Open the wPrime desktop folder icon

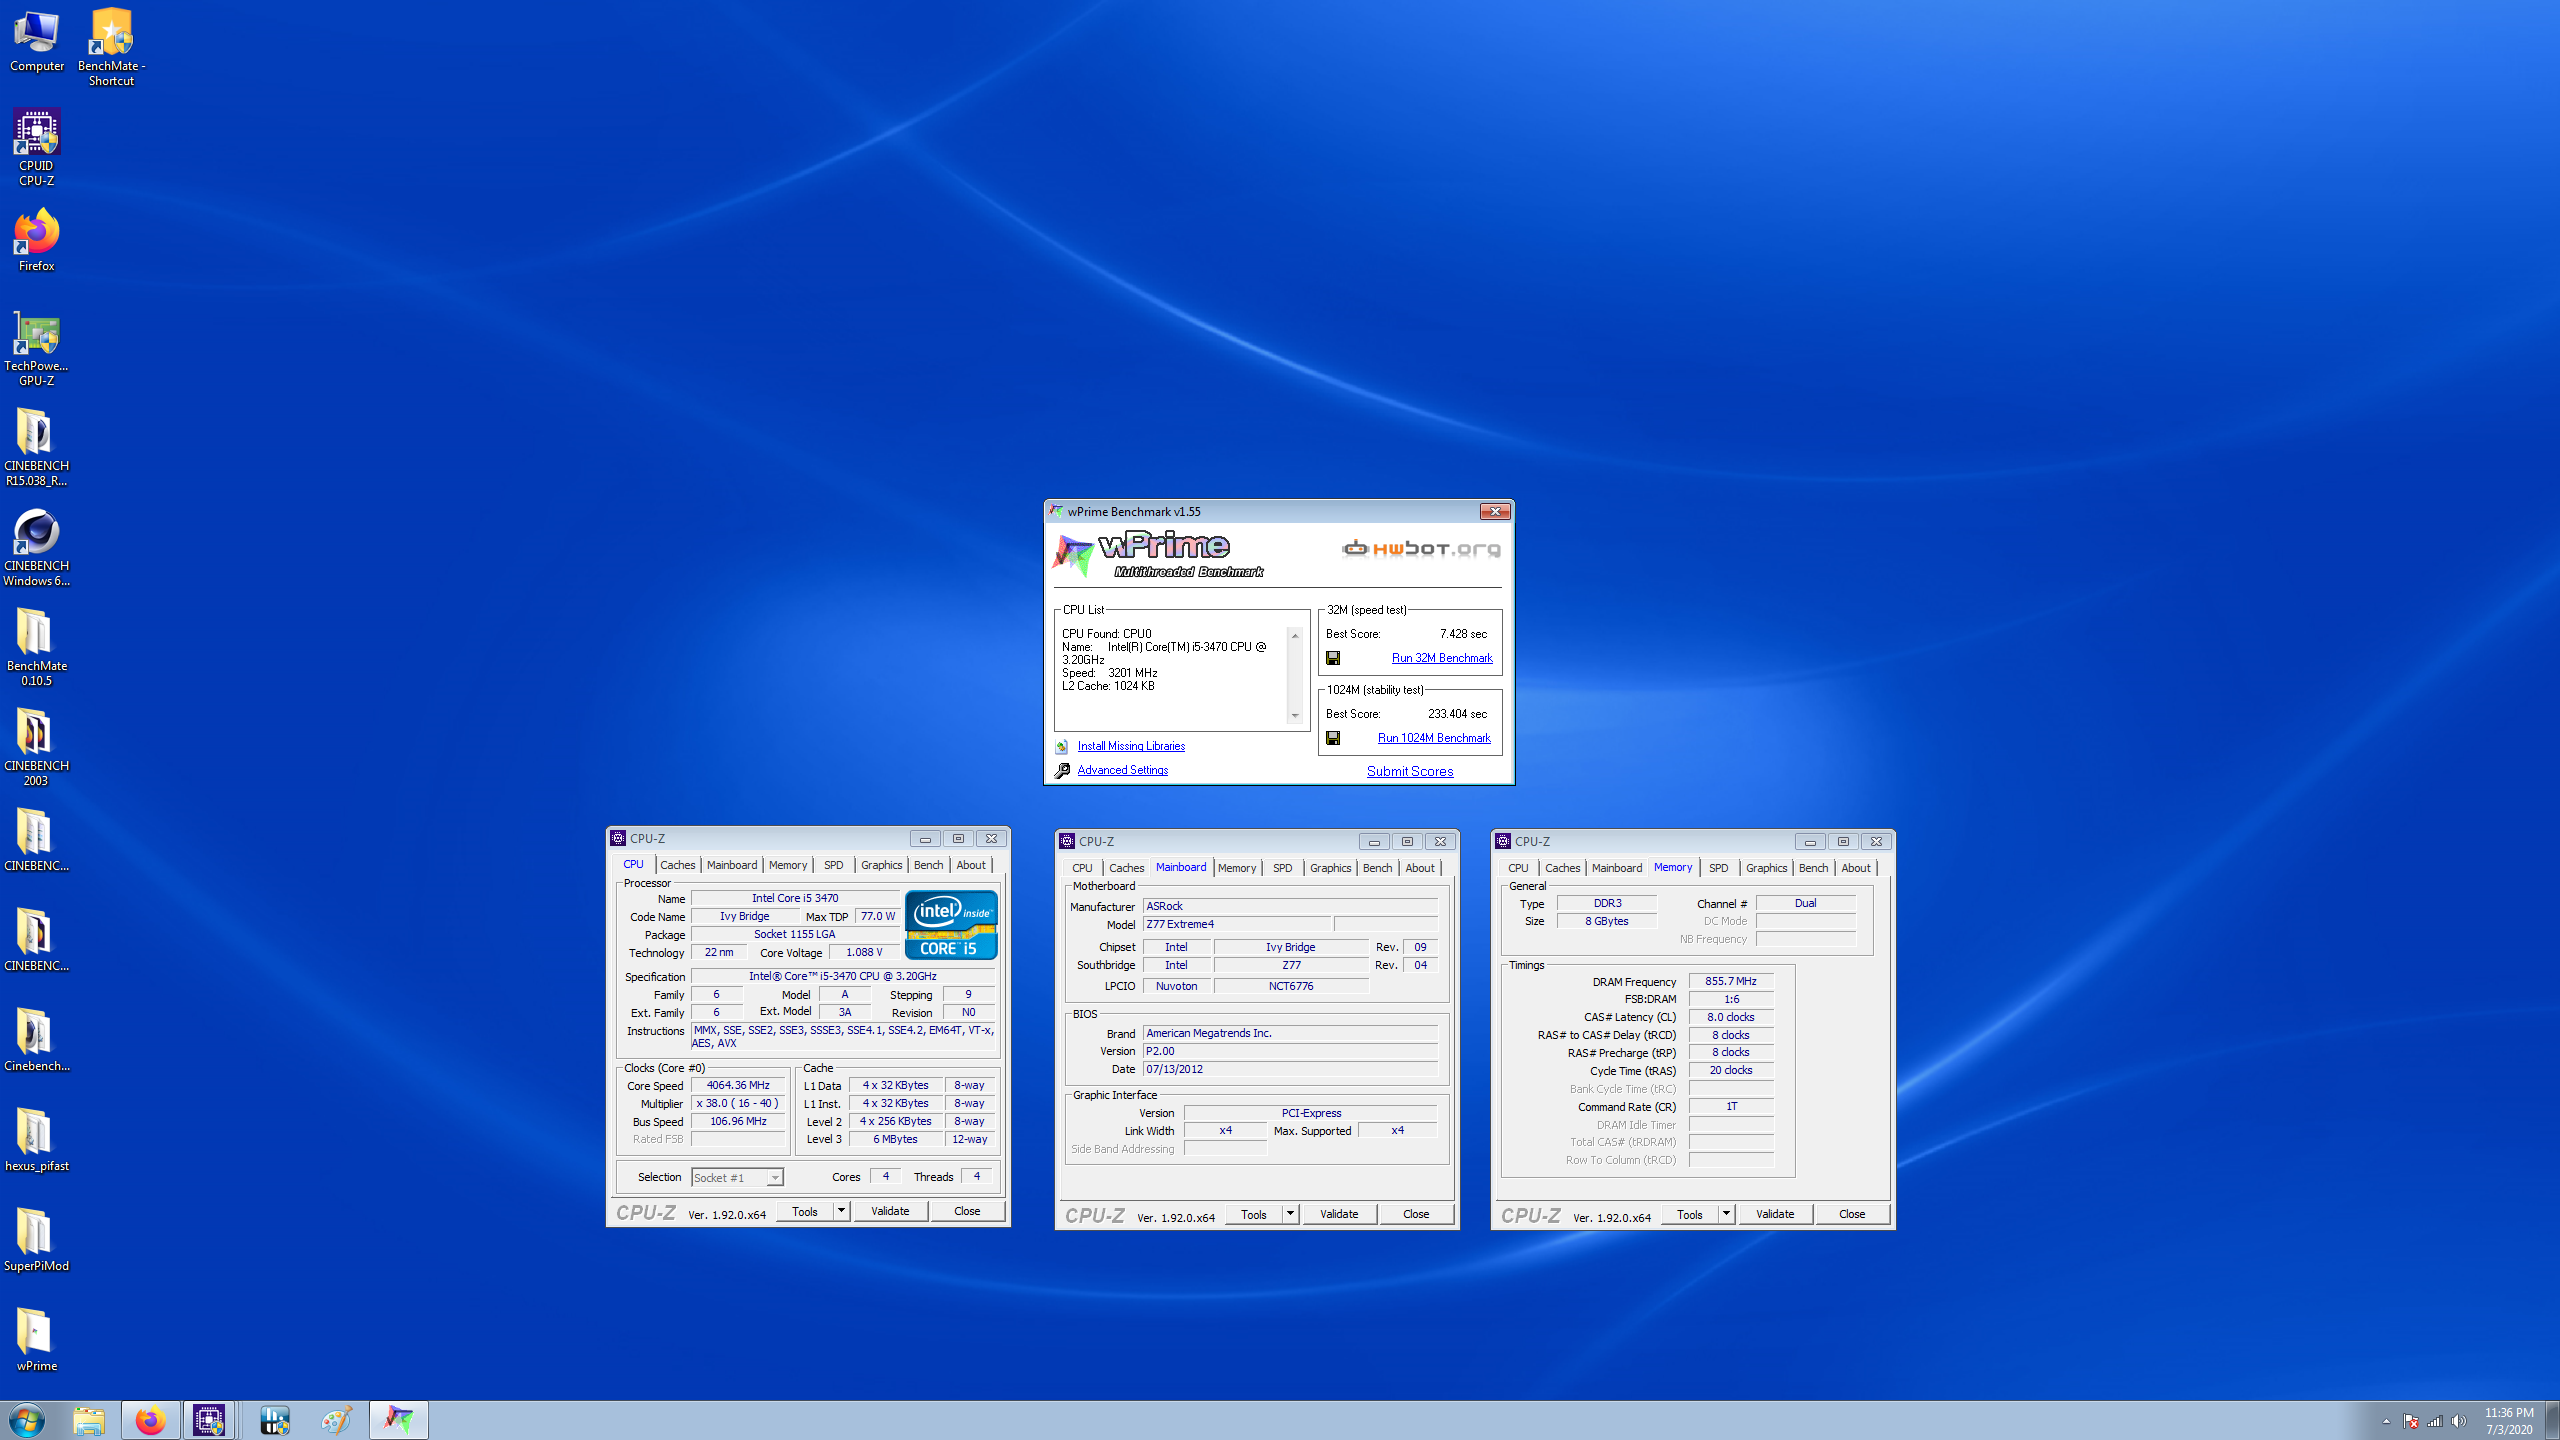tap(37, 1340)
